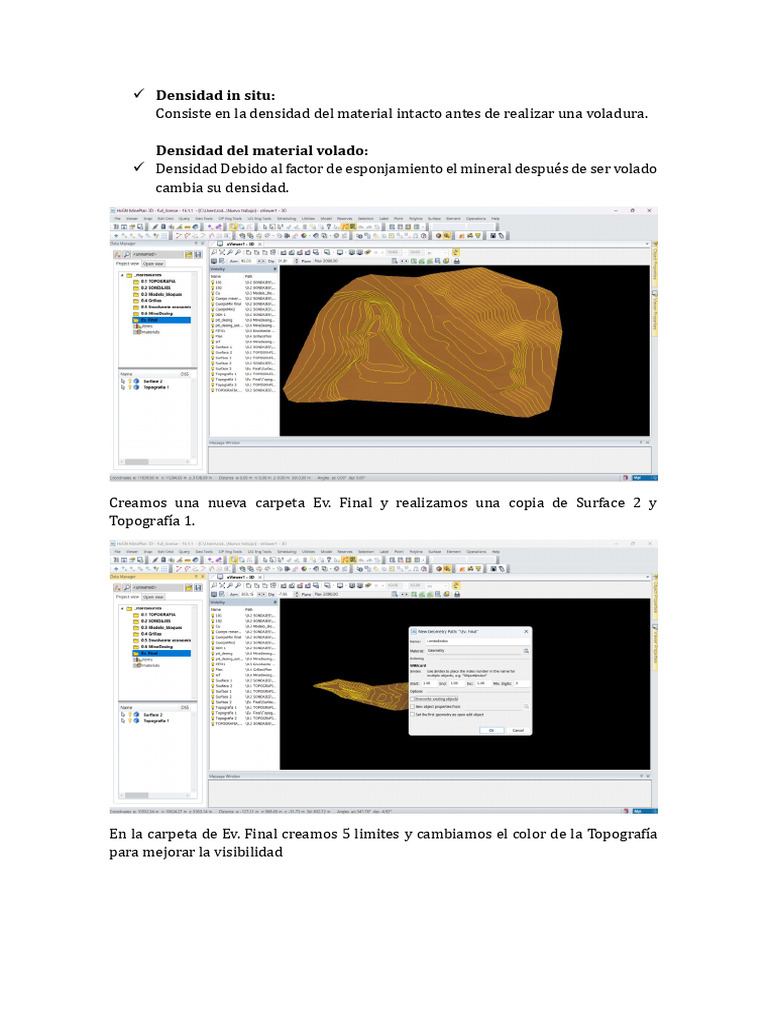
Task: Click the horizontal scrollbar in upper Data Manager
Action: click(153, 462)
